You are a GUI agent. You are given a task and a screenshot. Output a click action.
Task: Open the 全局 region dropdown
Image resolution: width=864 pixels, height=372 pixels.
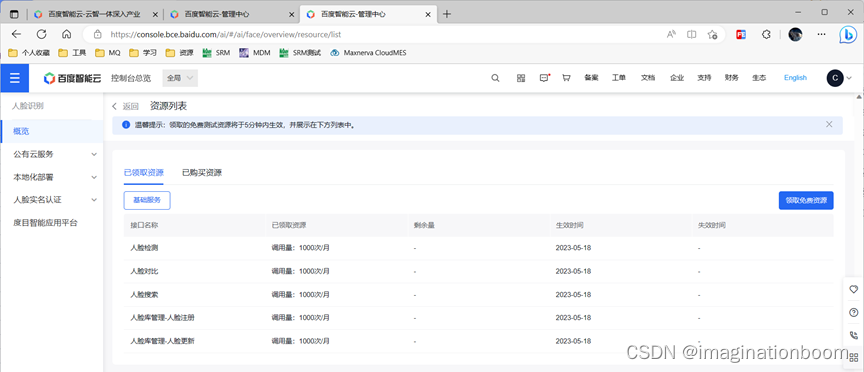pyautogui.click(x=180, y=78)
